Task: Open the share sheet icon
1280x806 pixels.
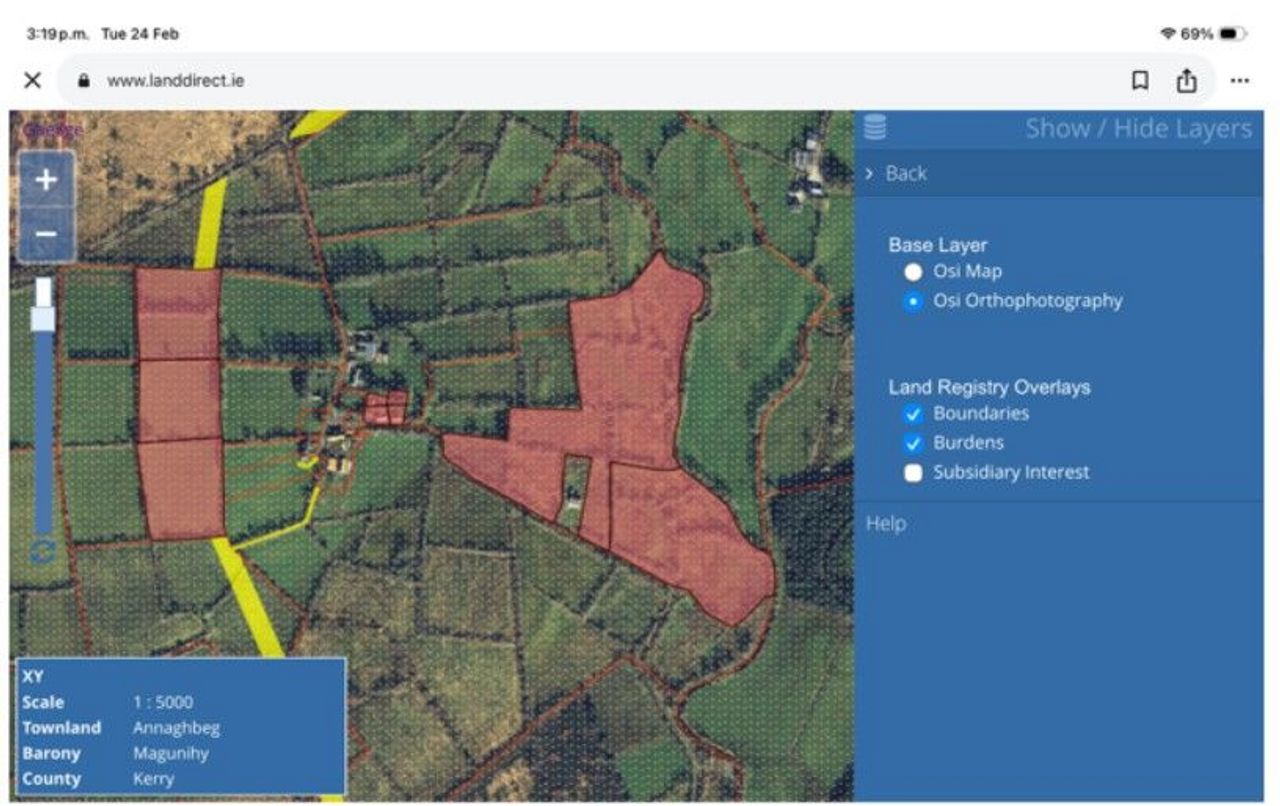Action: tap(1186, 81)
